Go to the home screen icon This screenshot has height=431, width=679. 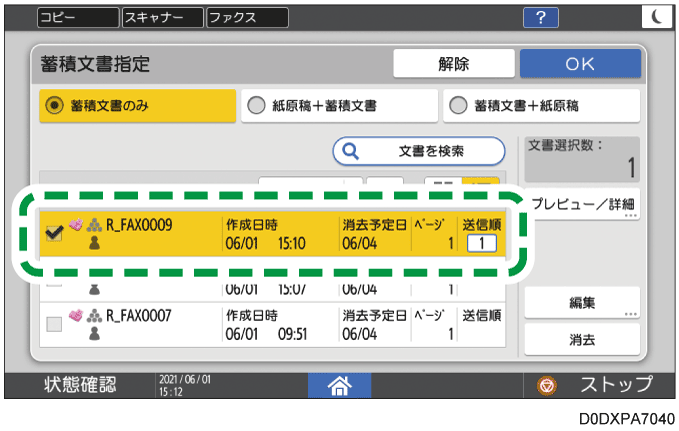340,386
